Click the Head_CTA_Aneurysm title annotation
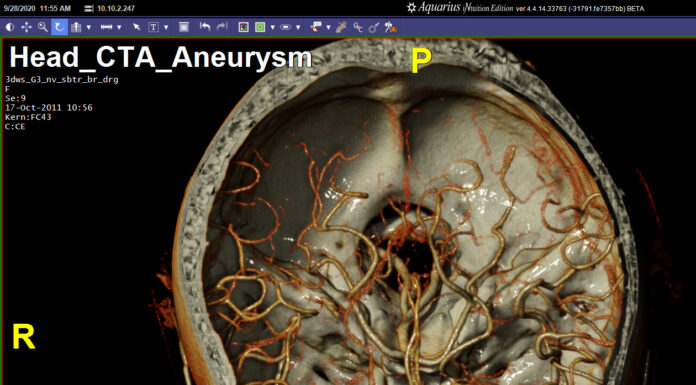This screenshot has width=696, height=385. (x=161, y=58)
